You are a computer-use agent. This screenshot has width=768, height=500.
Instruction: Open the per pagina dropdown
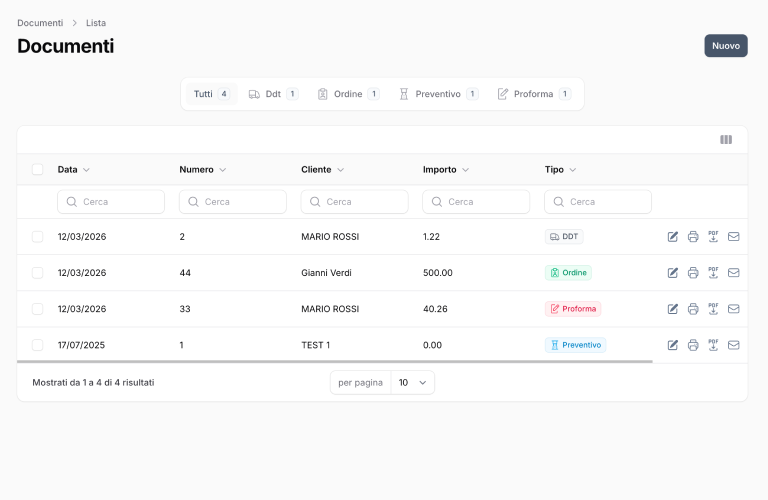coord(412,383)
